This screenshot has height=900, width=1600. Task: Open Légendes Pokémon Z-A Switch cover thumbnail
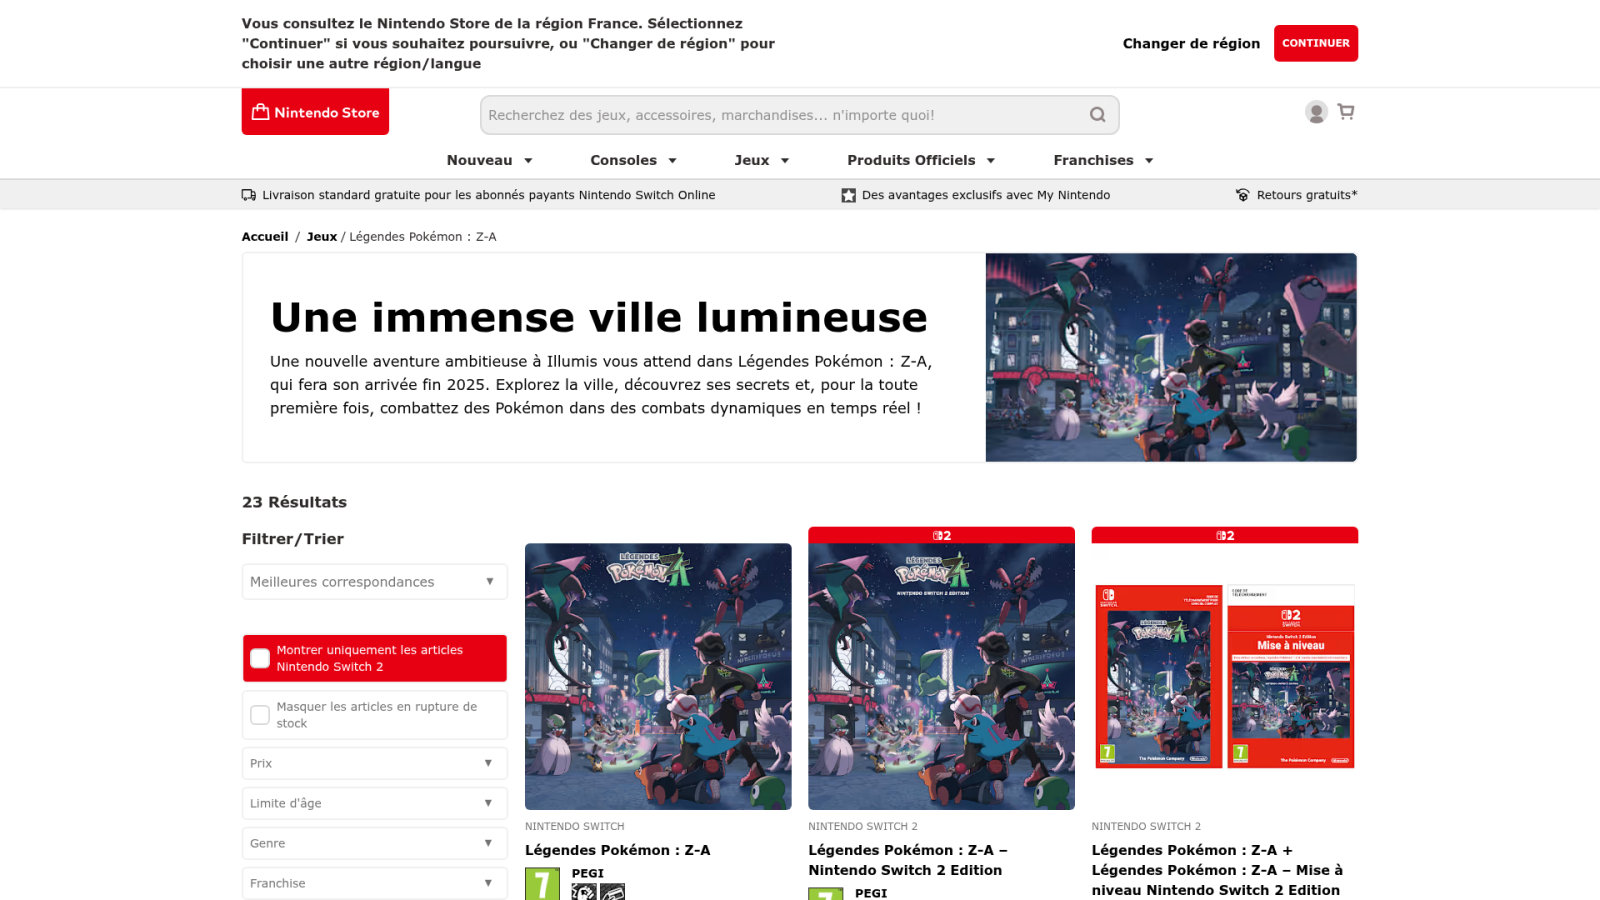click(658, 676)
